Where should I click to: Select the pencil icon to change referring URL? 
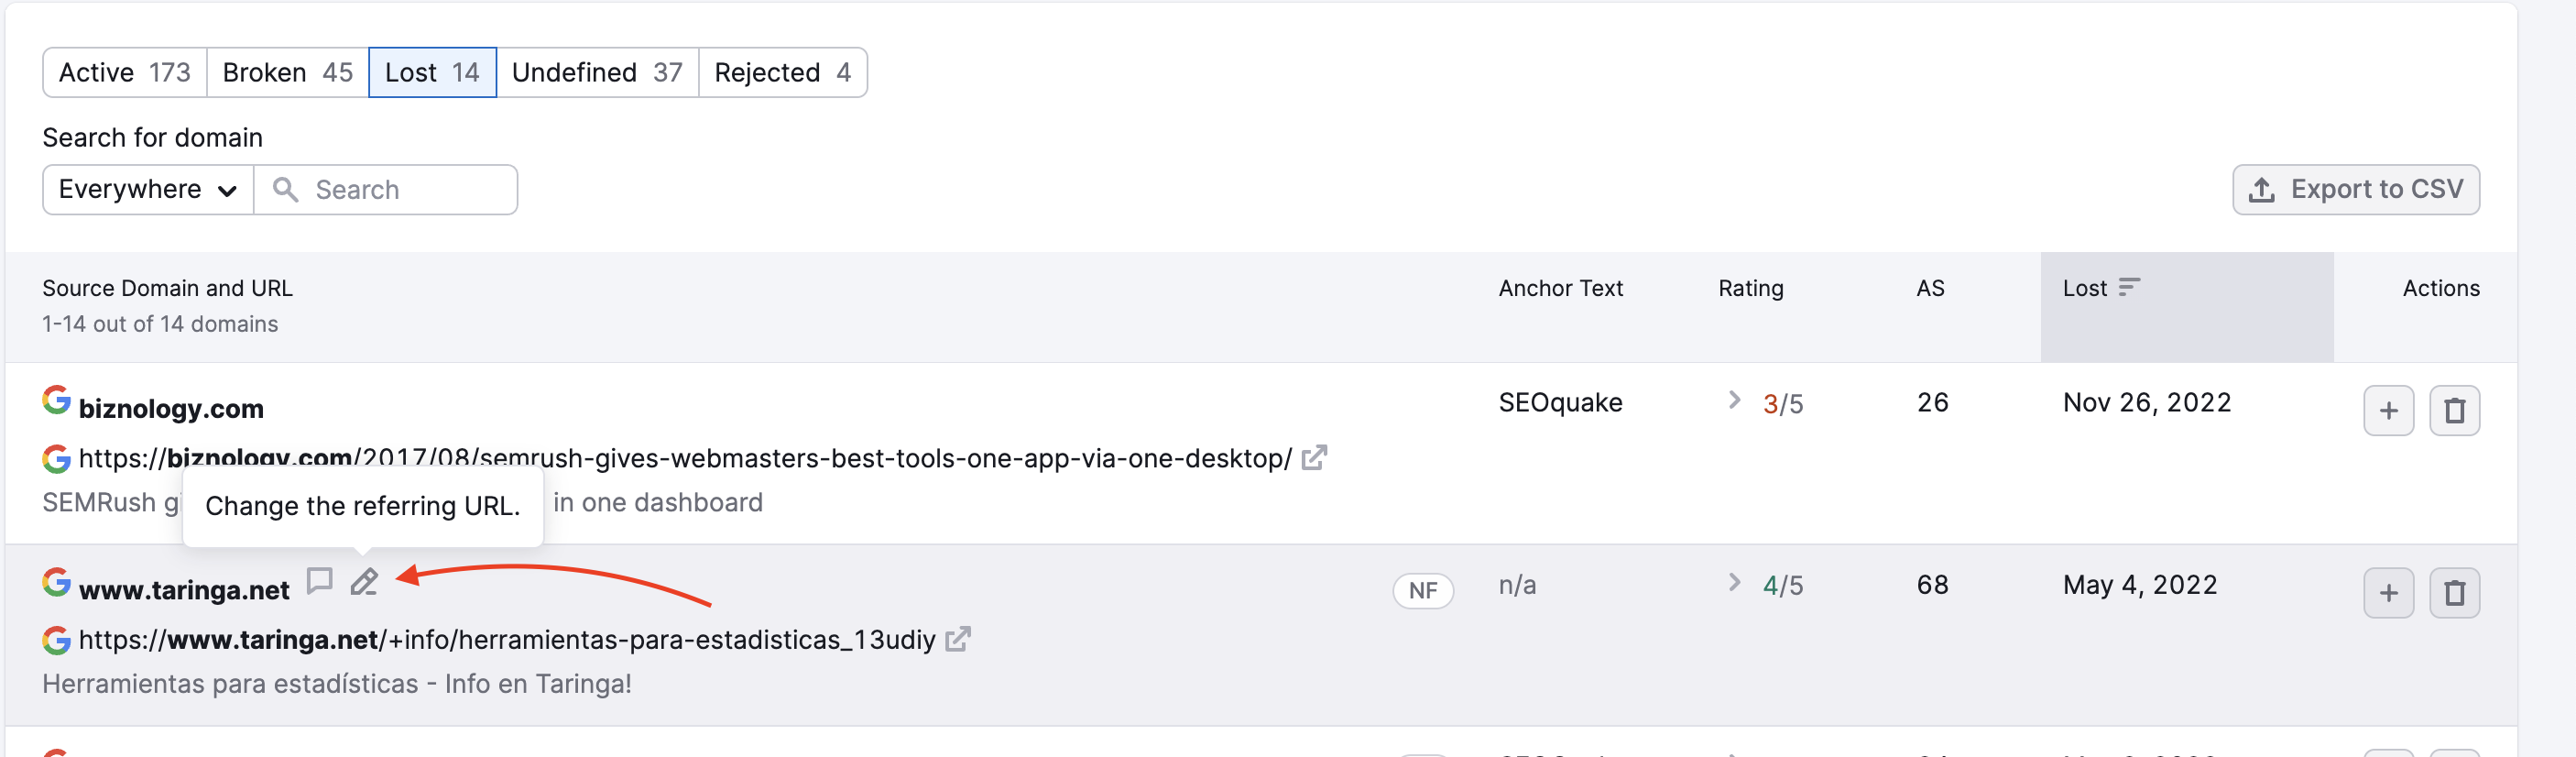click(x=364, y=581)
